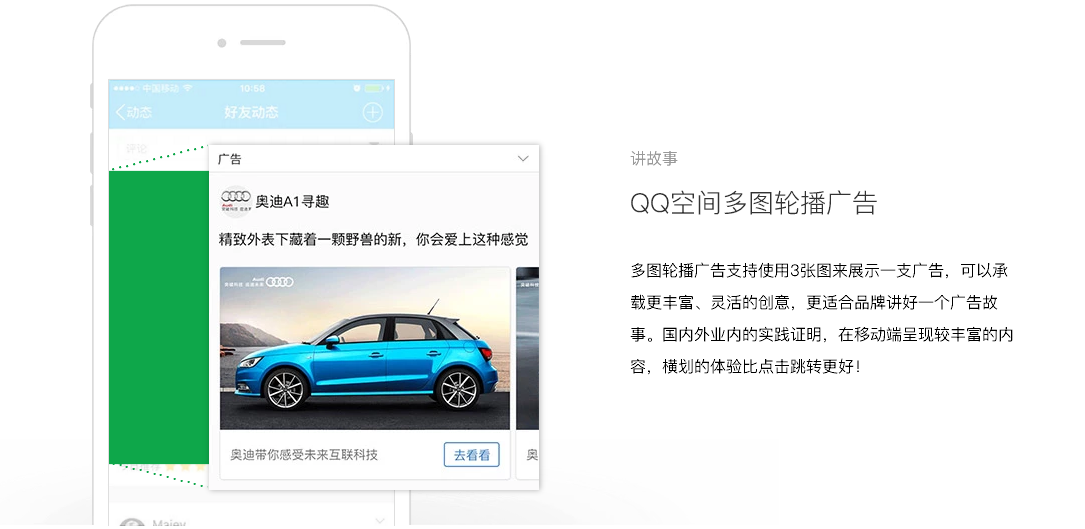Open the collapsed arrow beside 评论
This screenshot has height=529, width=1085.
(x=375, y=144)
